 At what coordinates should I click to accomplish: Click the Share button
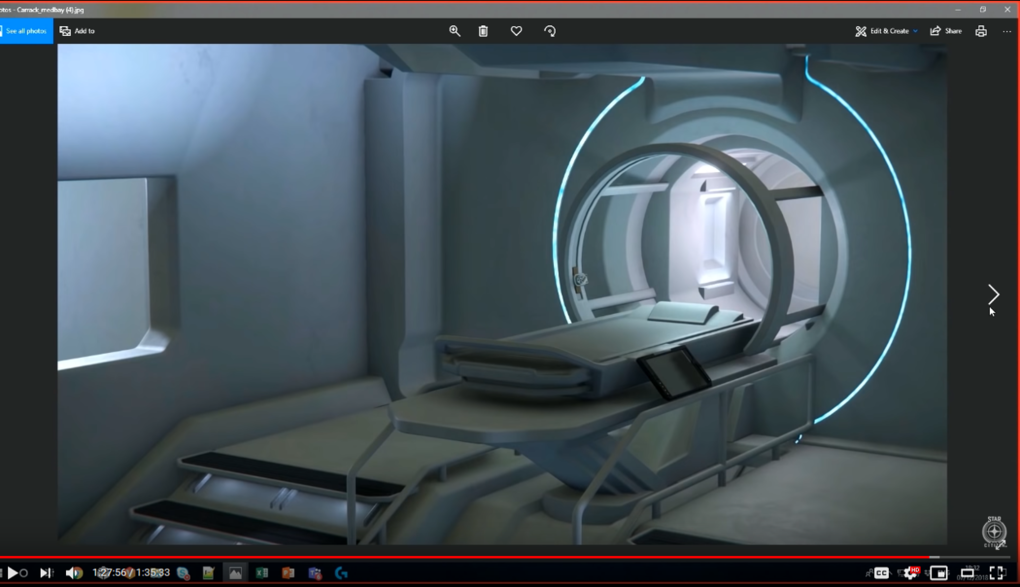[x=945, y=31]
